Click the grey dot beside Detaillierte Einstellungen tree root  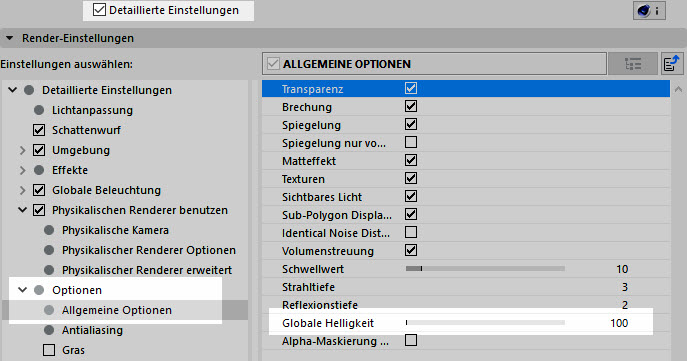point(29,90)
